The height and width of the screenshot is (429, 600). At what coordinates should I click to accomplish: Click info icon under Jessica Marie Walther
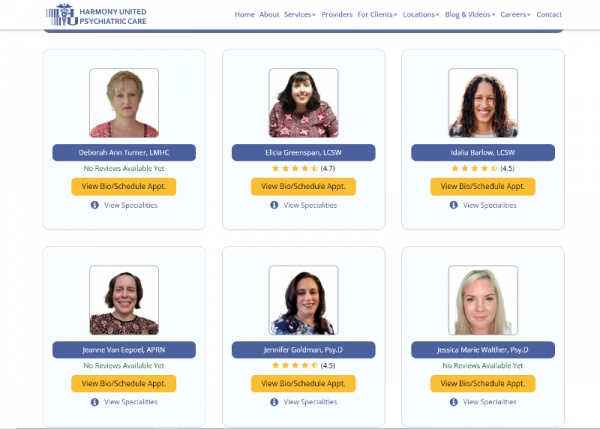pos(453,402)
